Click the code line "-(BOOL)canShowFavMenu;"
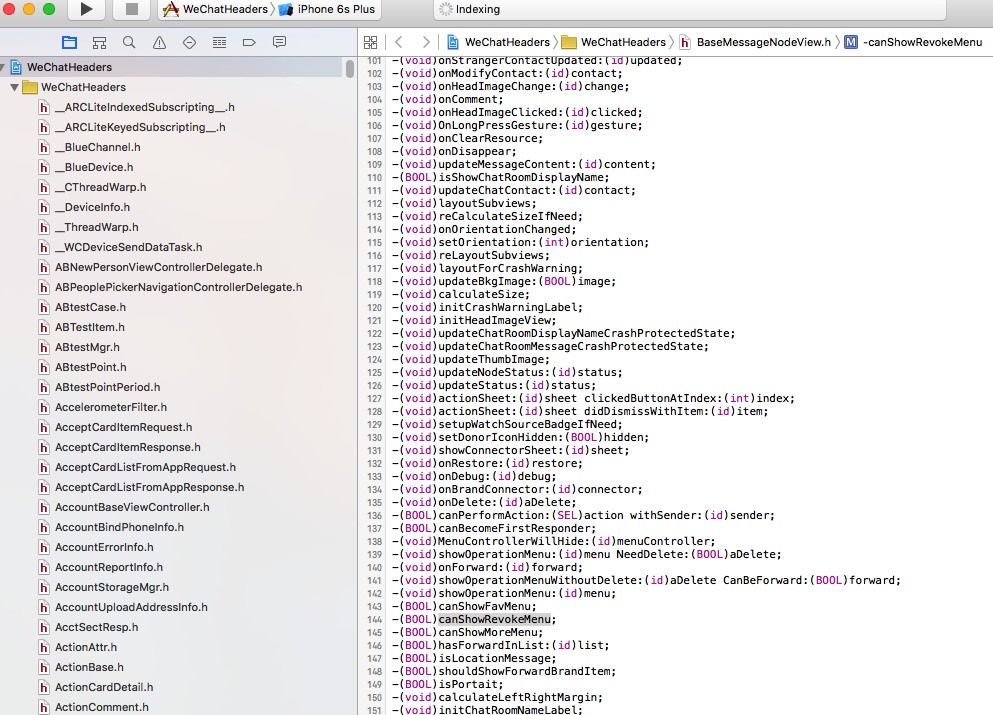The height and width of the screenshot is (715, 993). (x=464, y=607)
